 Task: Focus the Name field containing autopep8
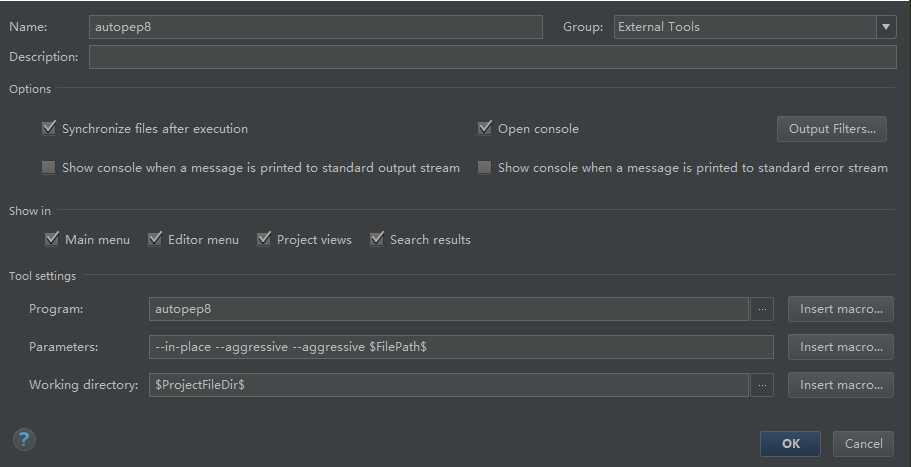pyautogui.click(x=315, y=27)
